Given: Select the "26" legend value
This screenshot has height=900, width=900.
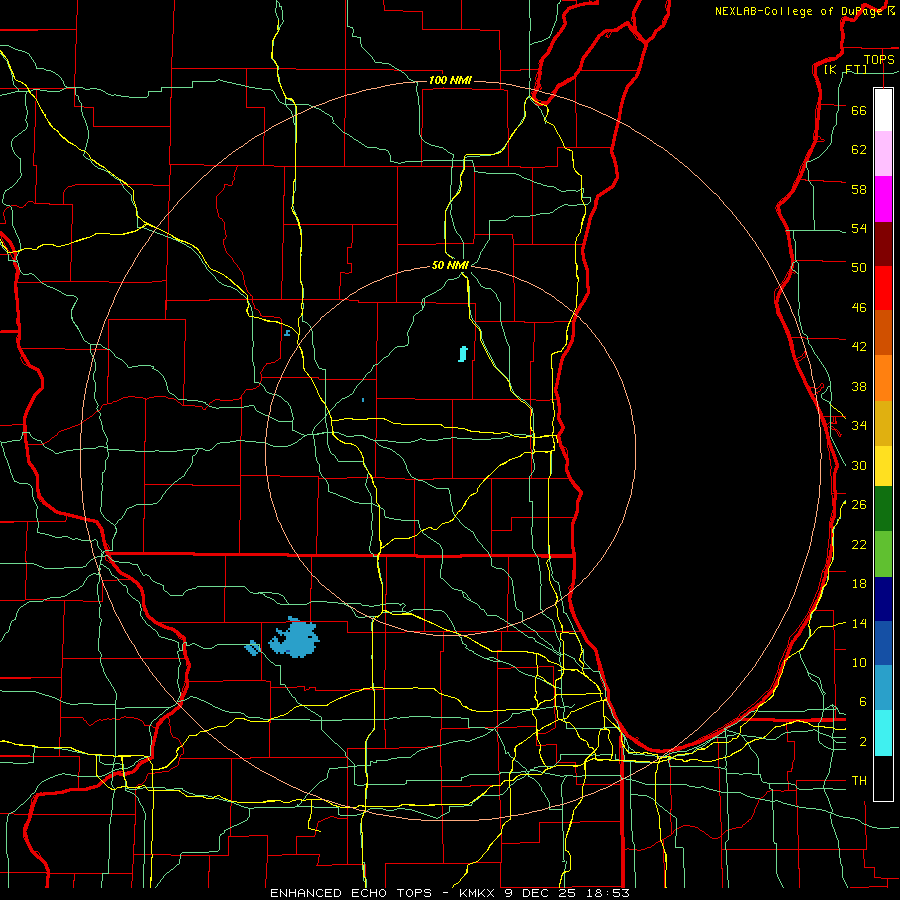Looking at the screenshot, I should [x=859, y=505].
